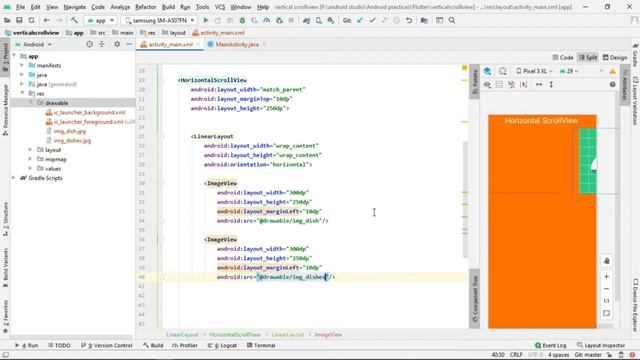Toggle pan hand tool in preview
Screen dimensions: 640x360
tap(607, 261)
